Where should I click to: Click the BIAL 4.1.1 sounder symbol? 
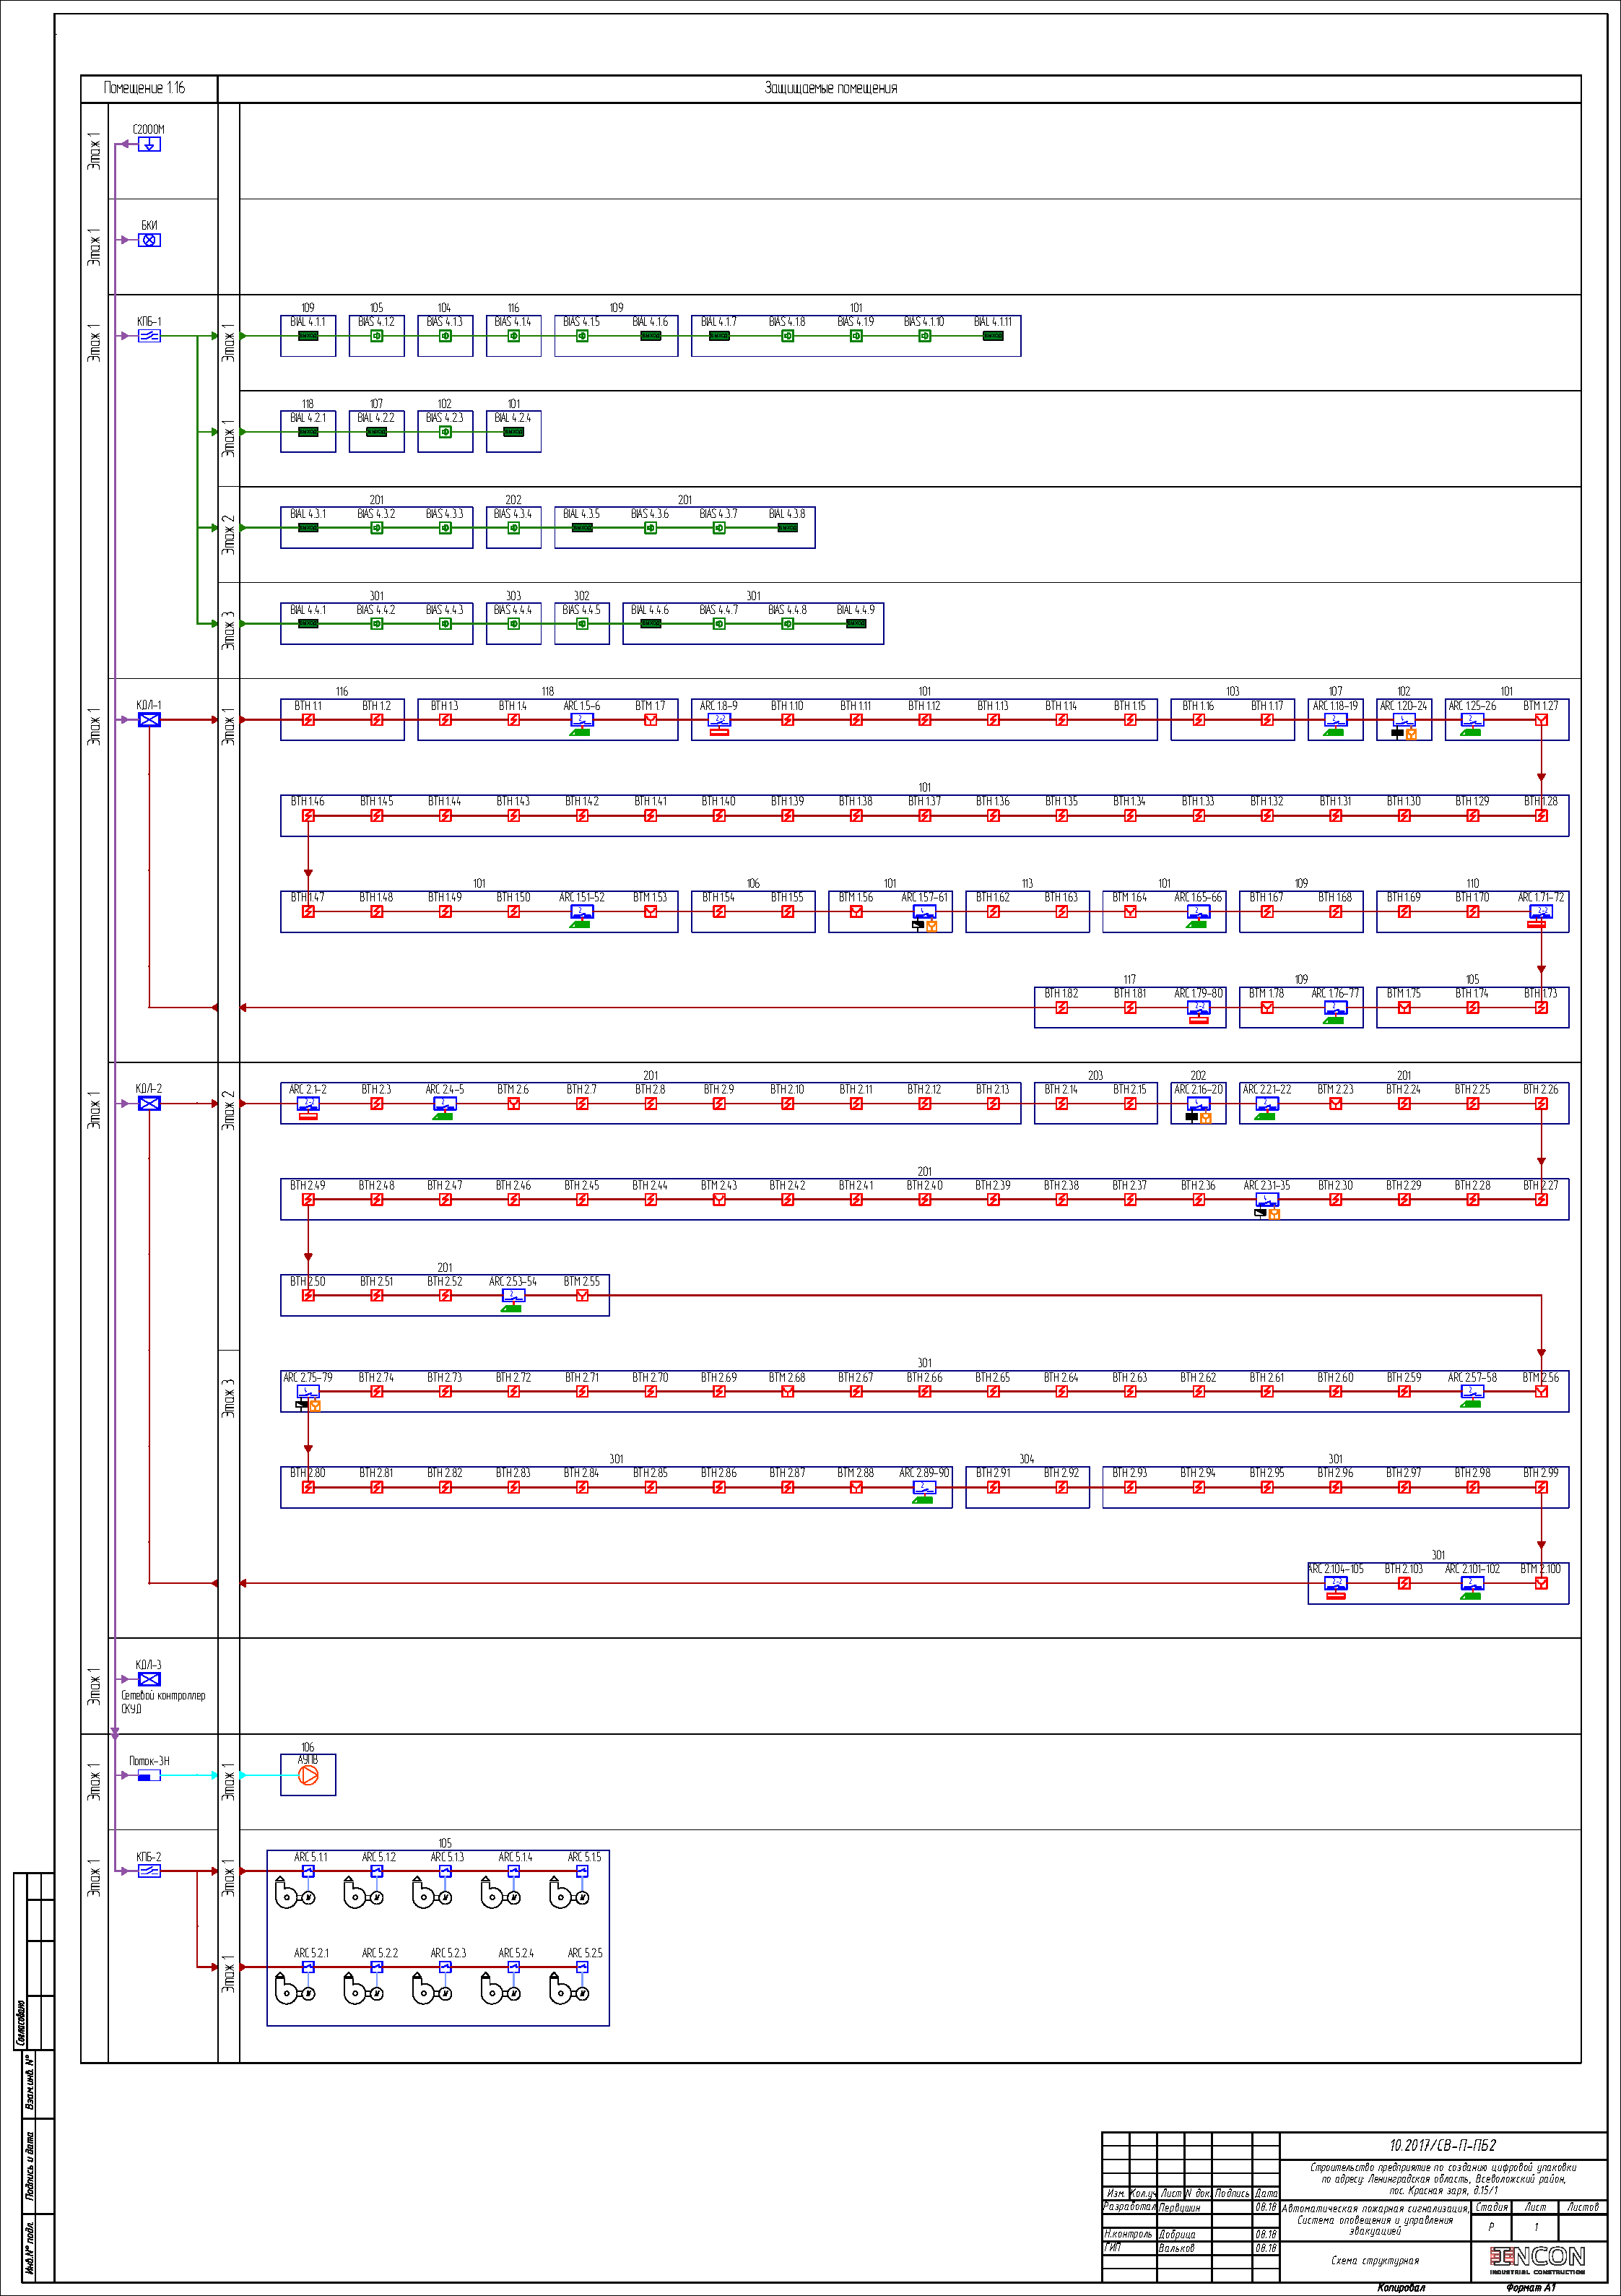coord(308,336)
